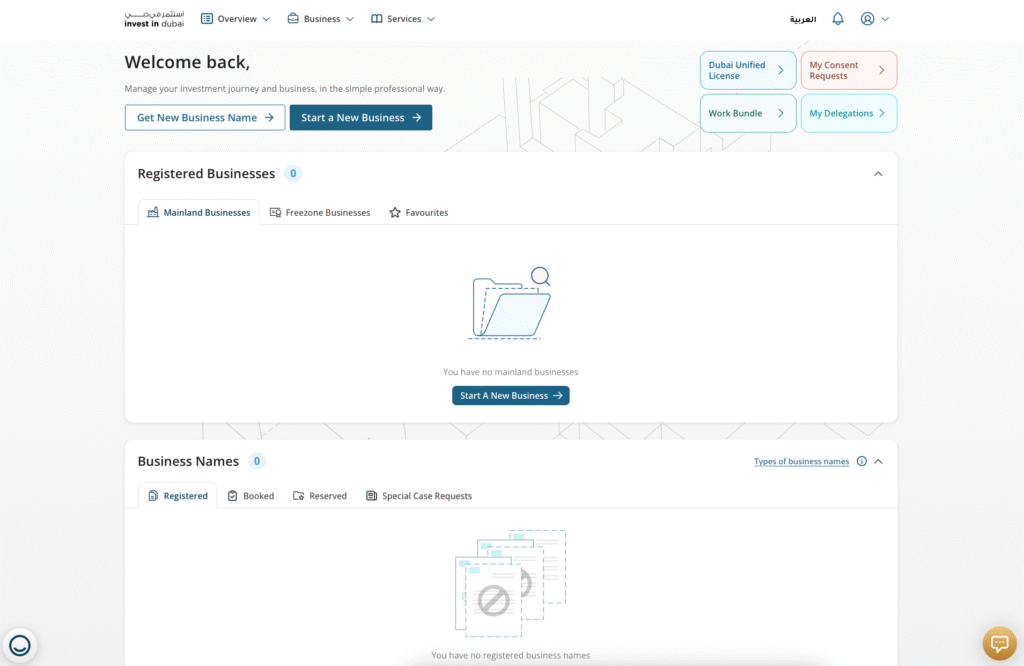Switch language to Arabic
Screen dimensions: 1024x666
pyautogui.click(x=803, y=19)
